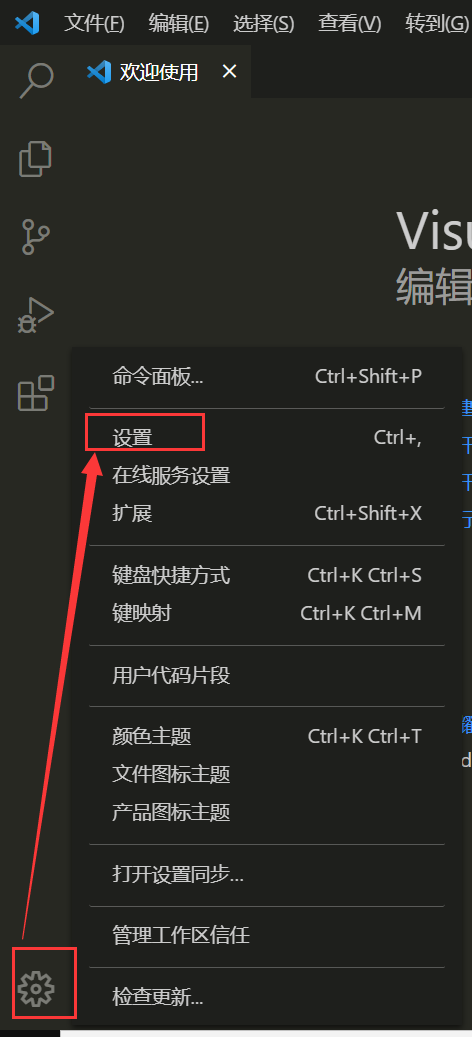This screenshot has height=1037, width=472.
Task: Choose 设置 menu entry
Action: click(267, 438)
